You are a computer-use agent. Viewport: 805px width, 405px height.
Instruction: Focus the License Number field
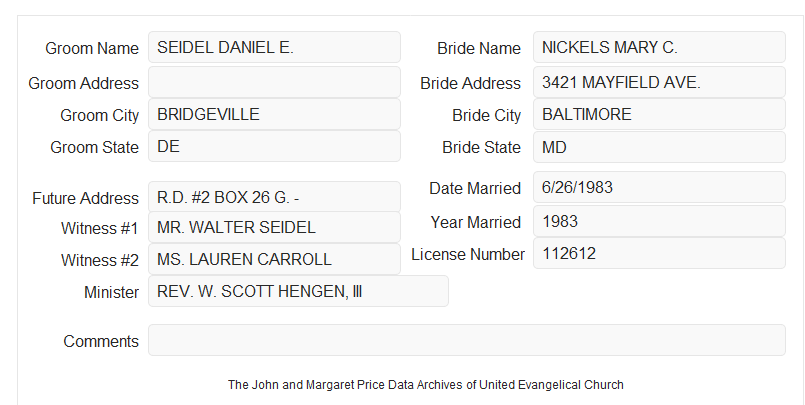(659, 253)
